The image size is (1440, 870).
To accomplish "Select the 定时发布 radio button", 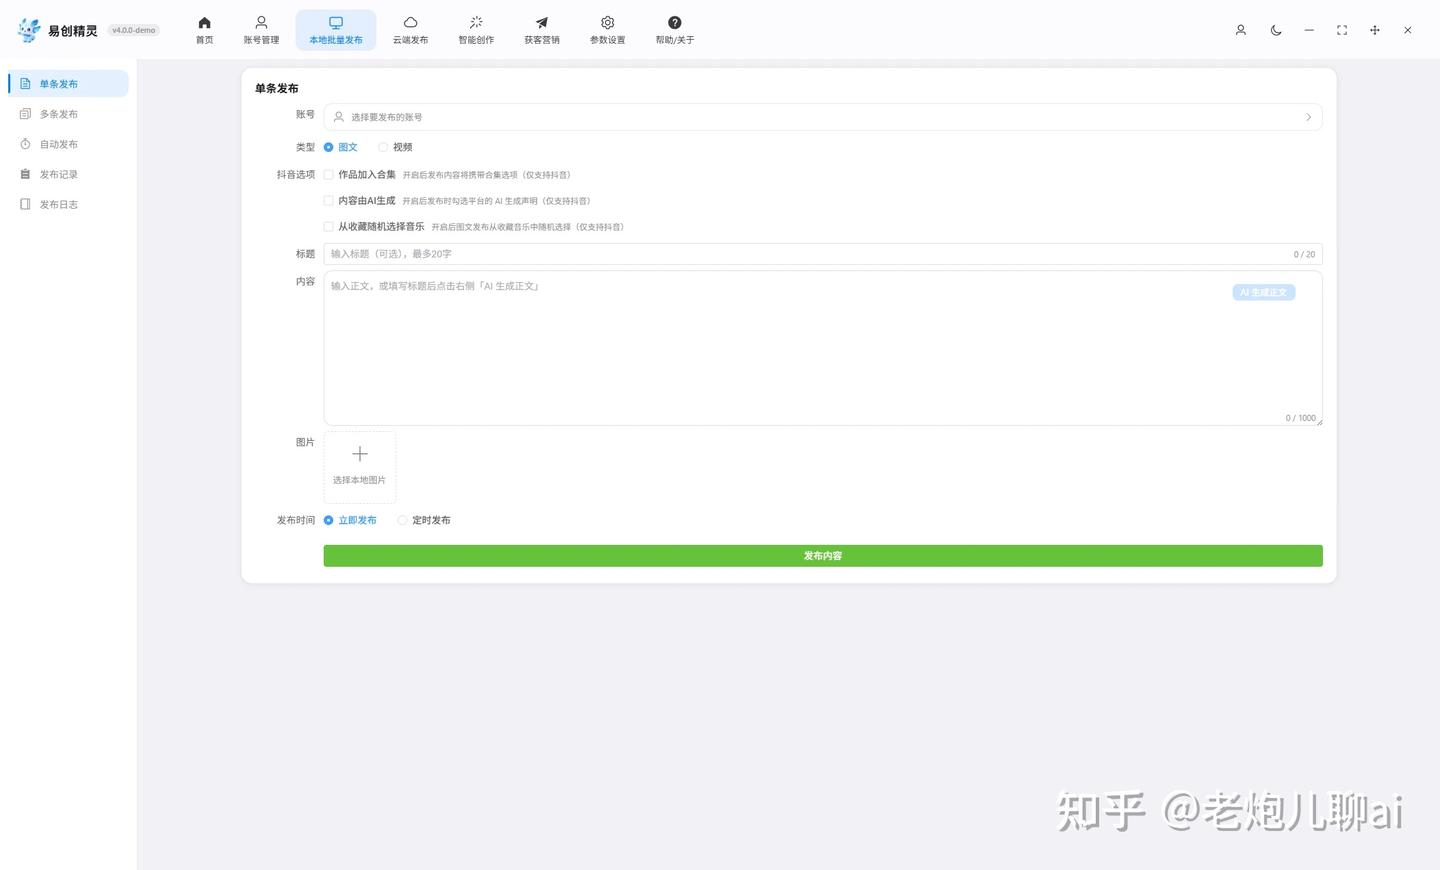I will tap(402, 520).
